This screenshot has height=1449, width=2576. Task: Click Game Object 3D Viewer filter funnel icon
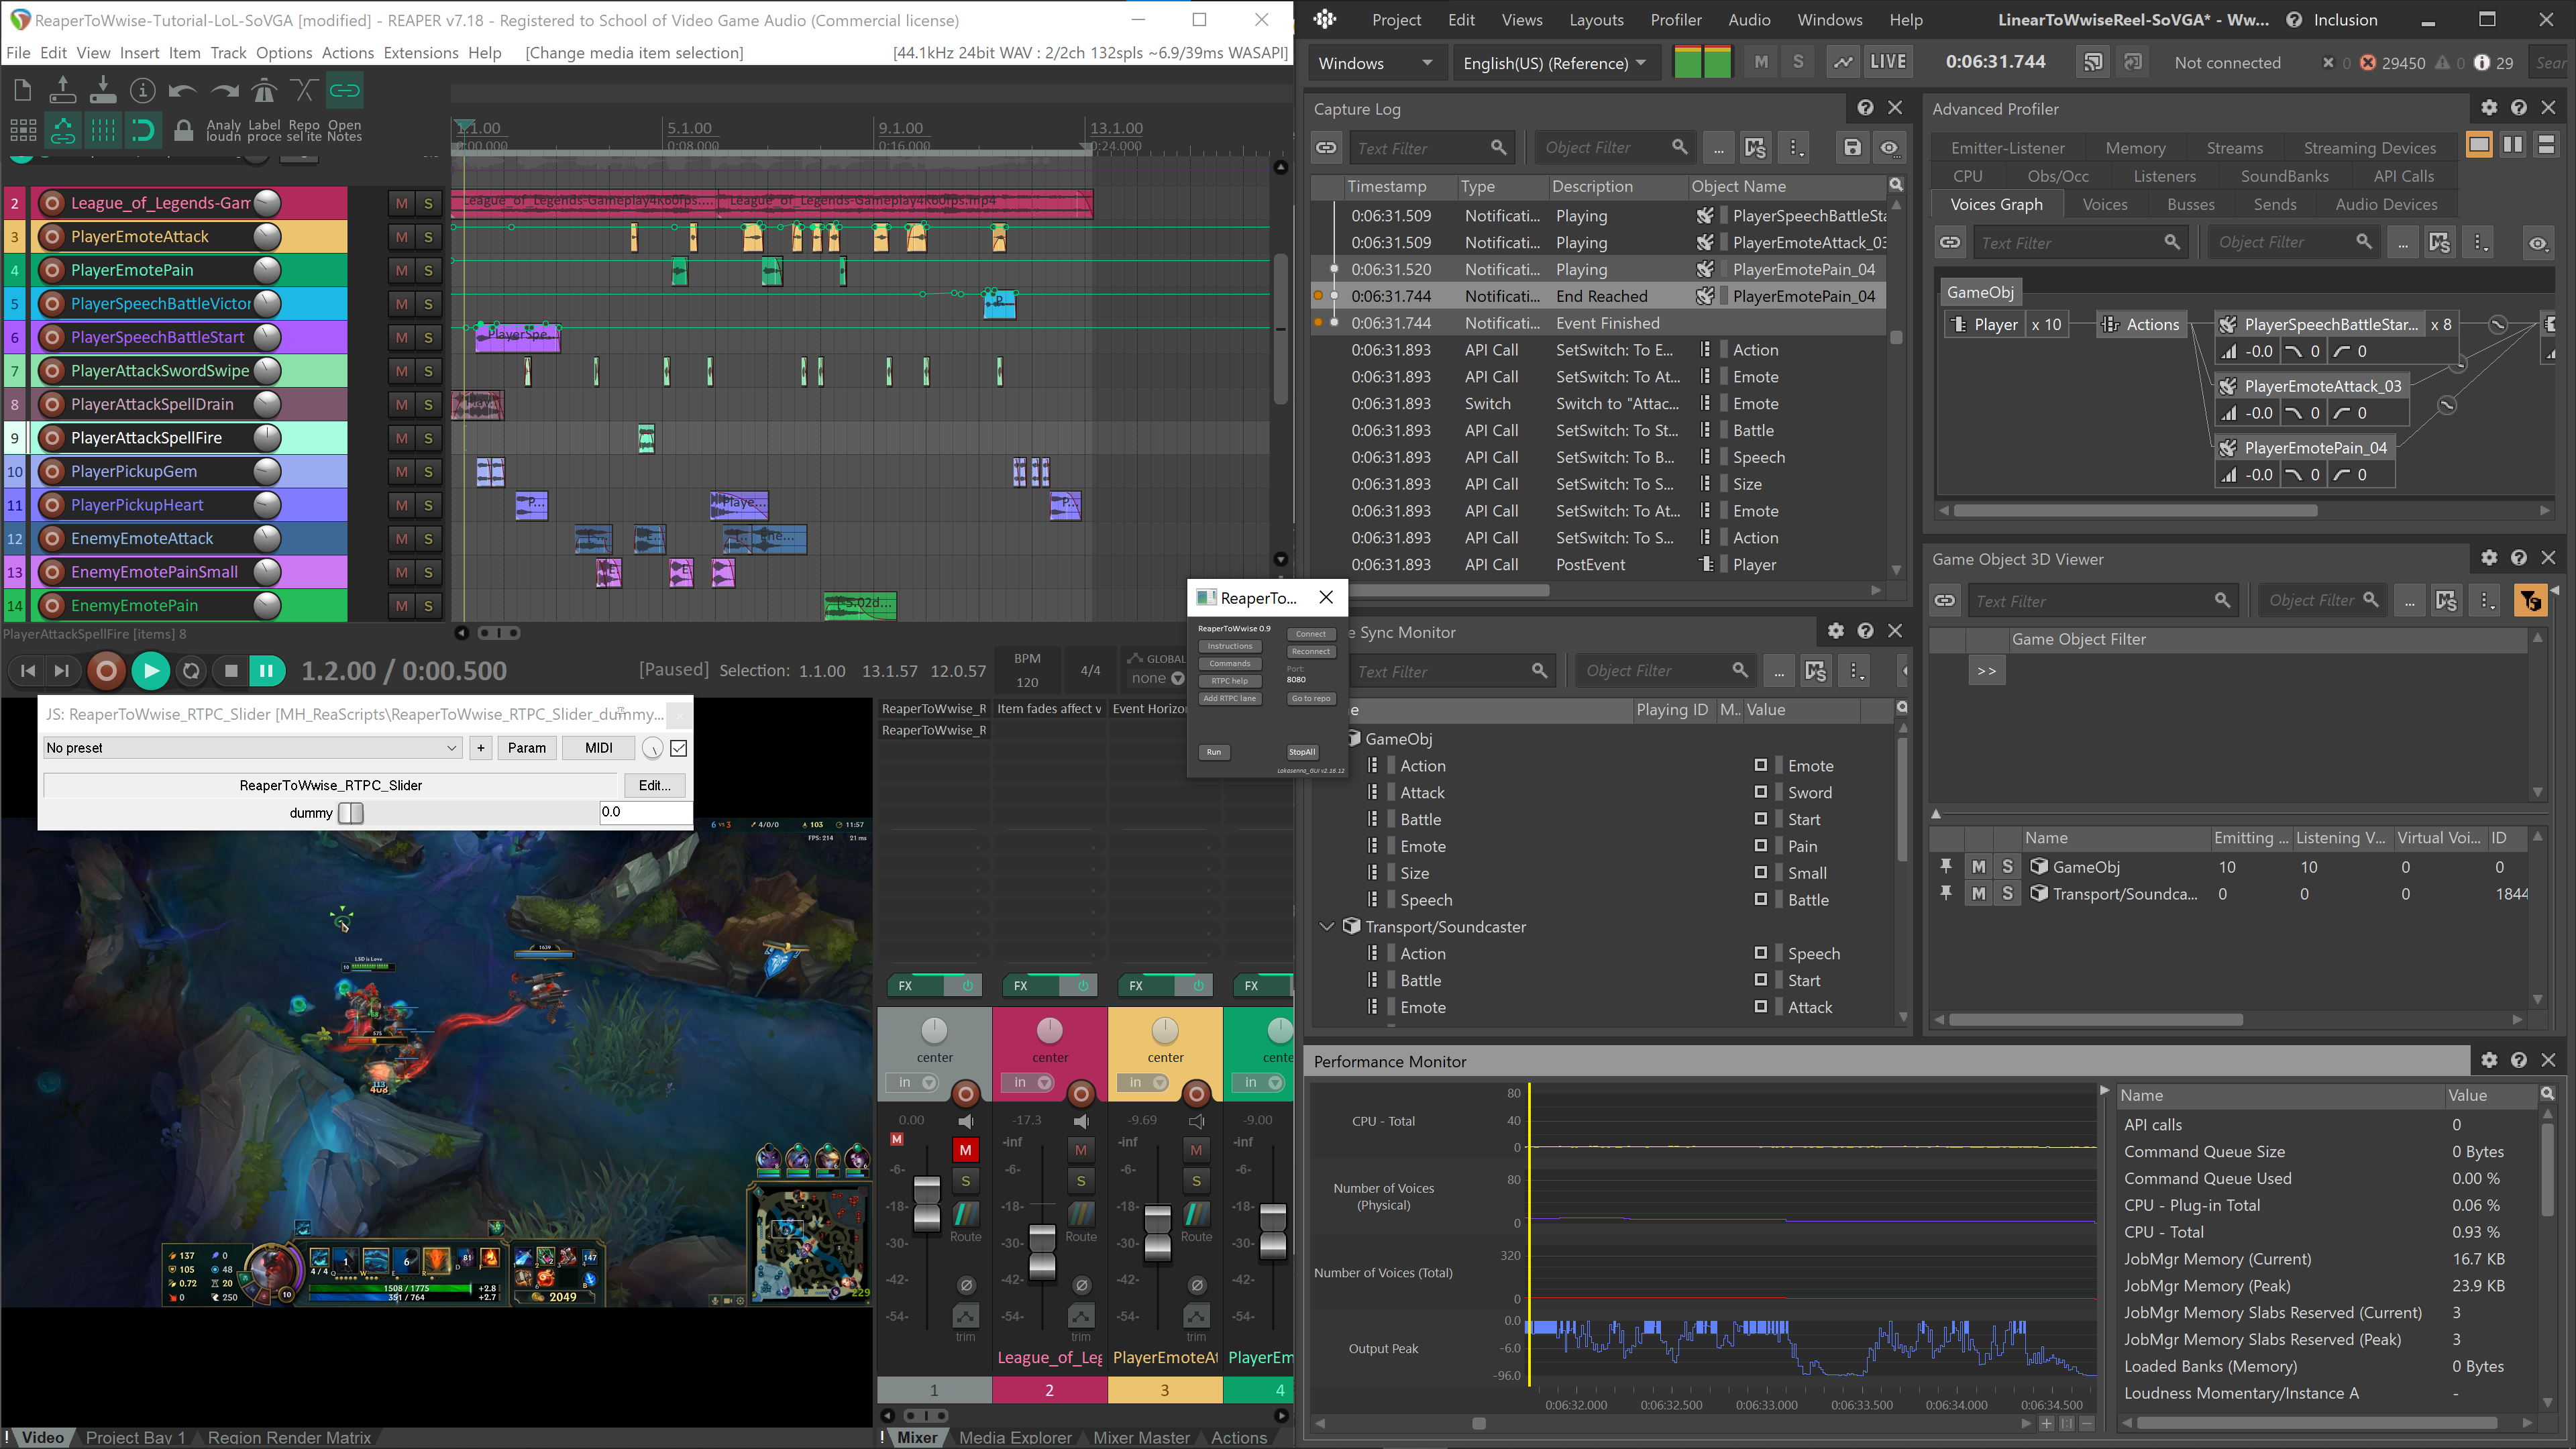(x=2530, y=601)
